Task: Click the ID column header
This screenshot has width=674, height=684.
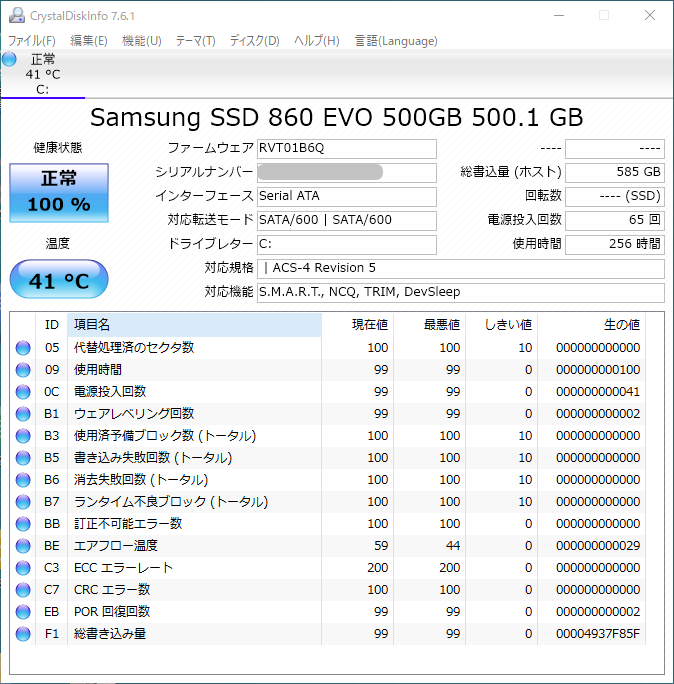Action: click(x=51, y=325)
